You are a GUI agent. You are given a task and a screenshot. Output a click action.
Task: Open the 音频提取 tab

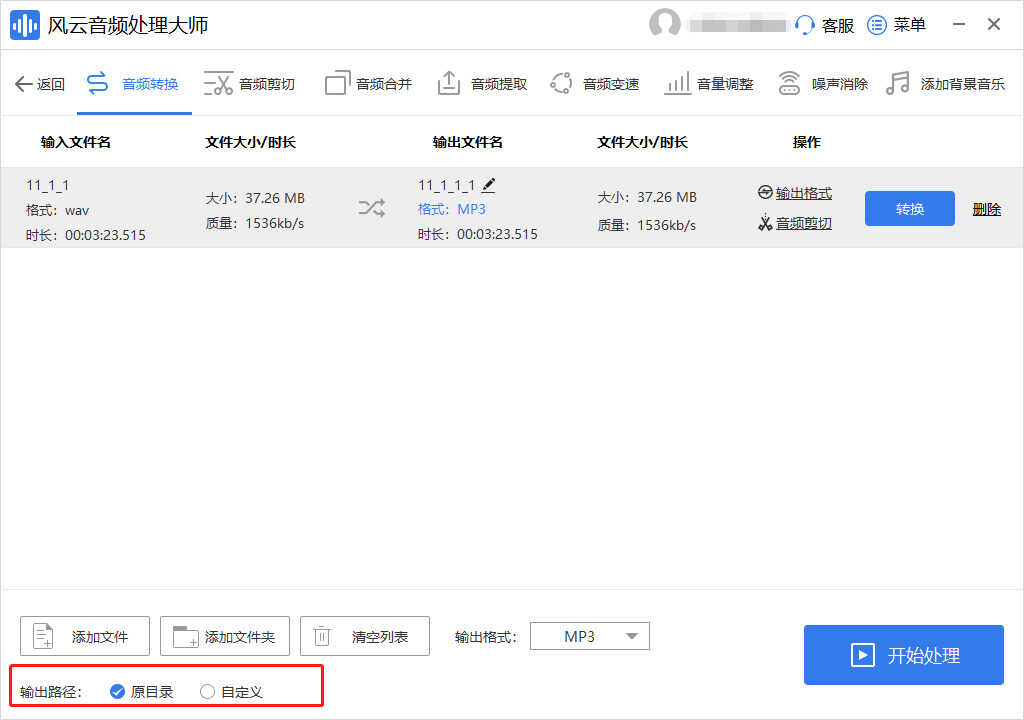pyautogui.click(x=482, y=84)
